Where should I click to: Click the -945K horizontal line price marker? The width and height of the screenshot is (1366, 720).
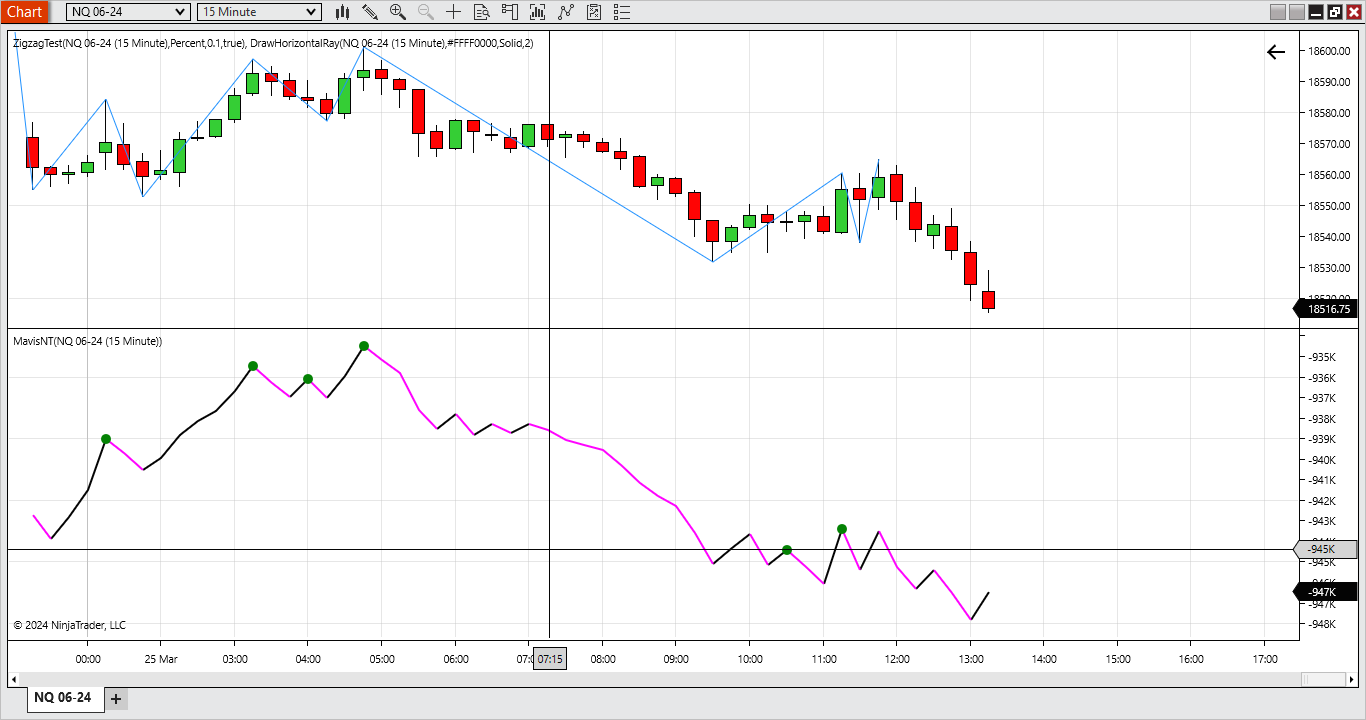pyautogui.click(x=1325, y=549)
